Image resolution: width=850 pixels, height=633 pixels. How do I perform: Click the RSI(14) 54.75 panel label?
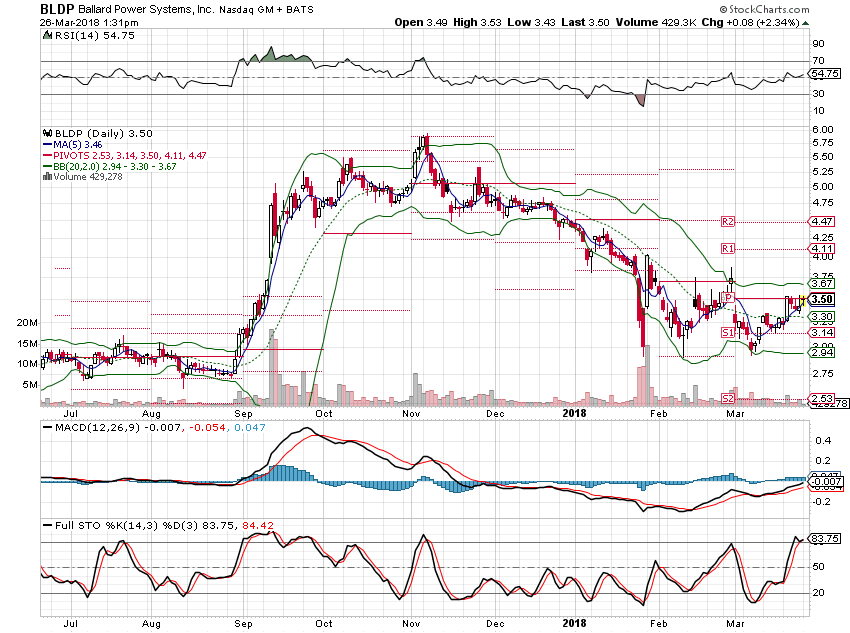95,35
